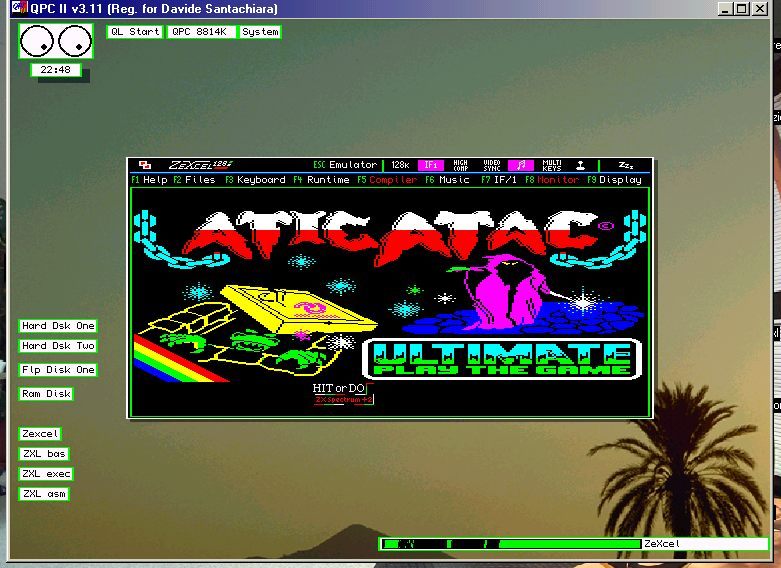This screenshot has height=568, width=781.
Task: Toggle the HIGH COMP setting
Action: pos(461,165)
